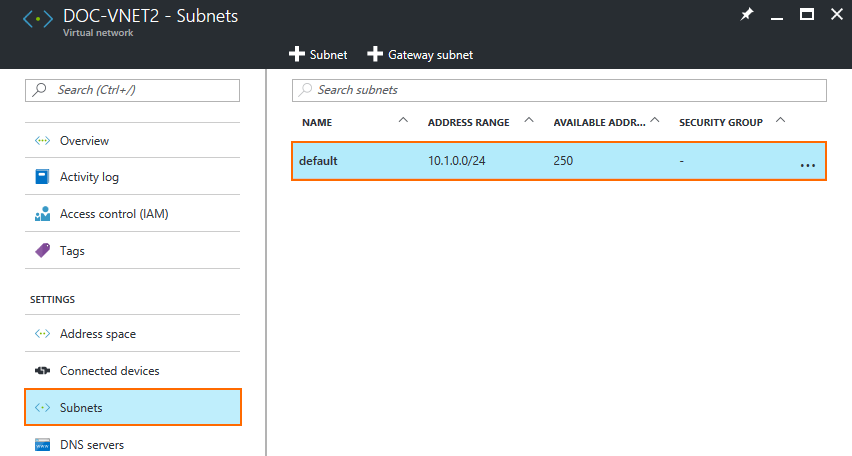852x456 pixels.
Task: Focus the Search subnets field
Action: 559,90
